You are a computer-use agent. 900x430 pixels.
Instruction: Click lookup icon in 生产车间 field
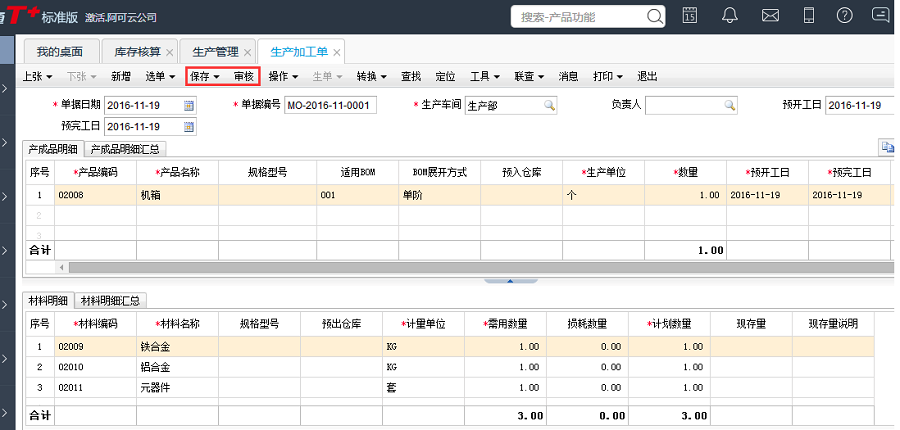point(549,105)
